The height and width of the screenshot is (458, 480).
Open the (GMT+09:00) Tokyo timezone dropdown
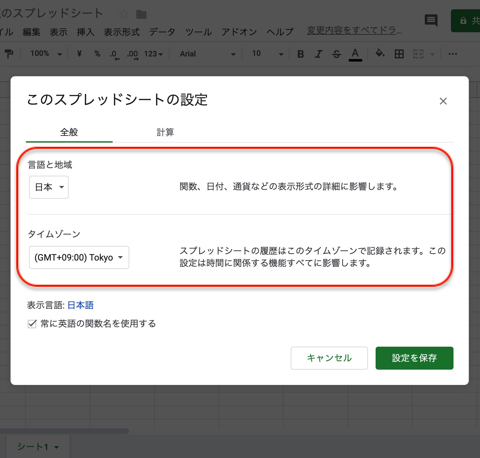point(79,257)
